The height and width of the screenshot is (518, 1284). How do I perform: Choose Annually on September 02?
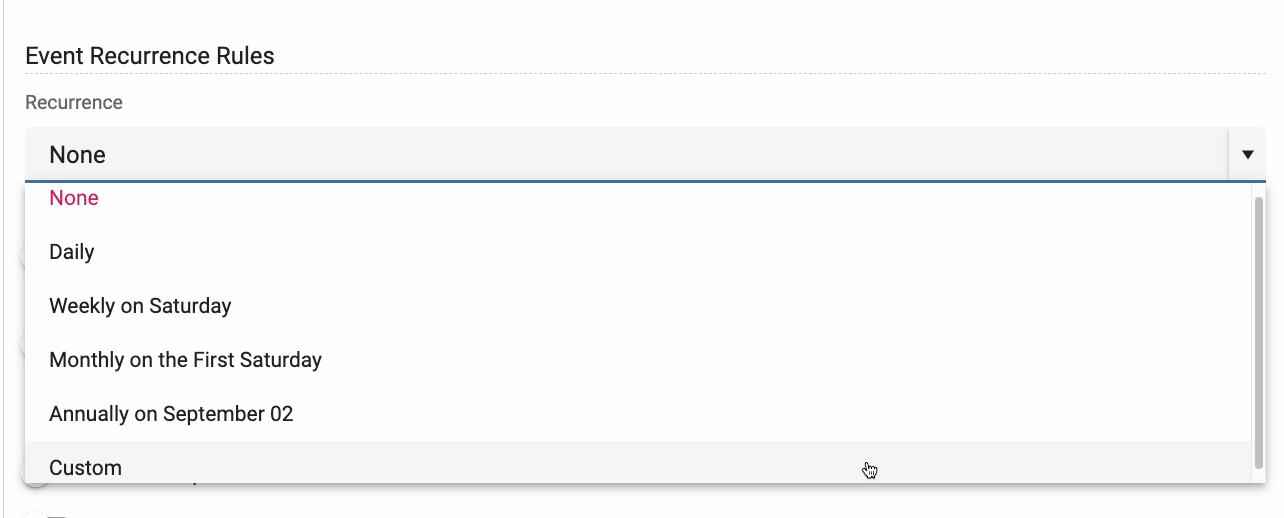pos(171,414)
